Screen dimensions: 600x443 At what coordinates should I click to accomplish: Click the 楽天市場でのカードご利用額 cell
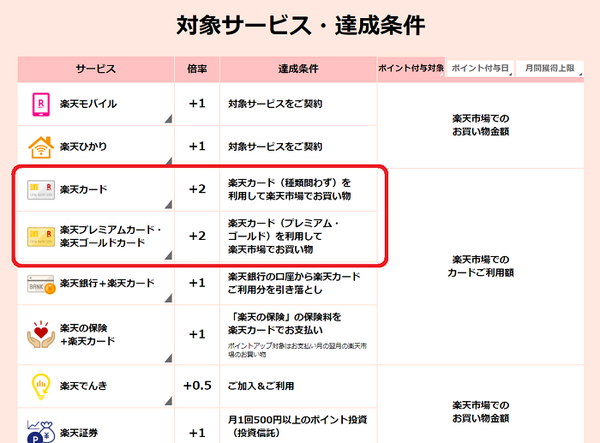(x=481, y=266)
